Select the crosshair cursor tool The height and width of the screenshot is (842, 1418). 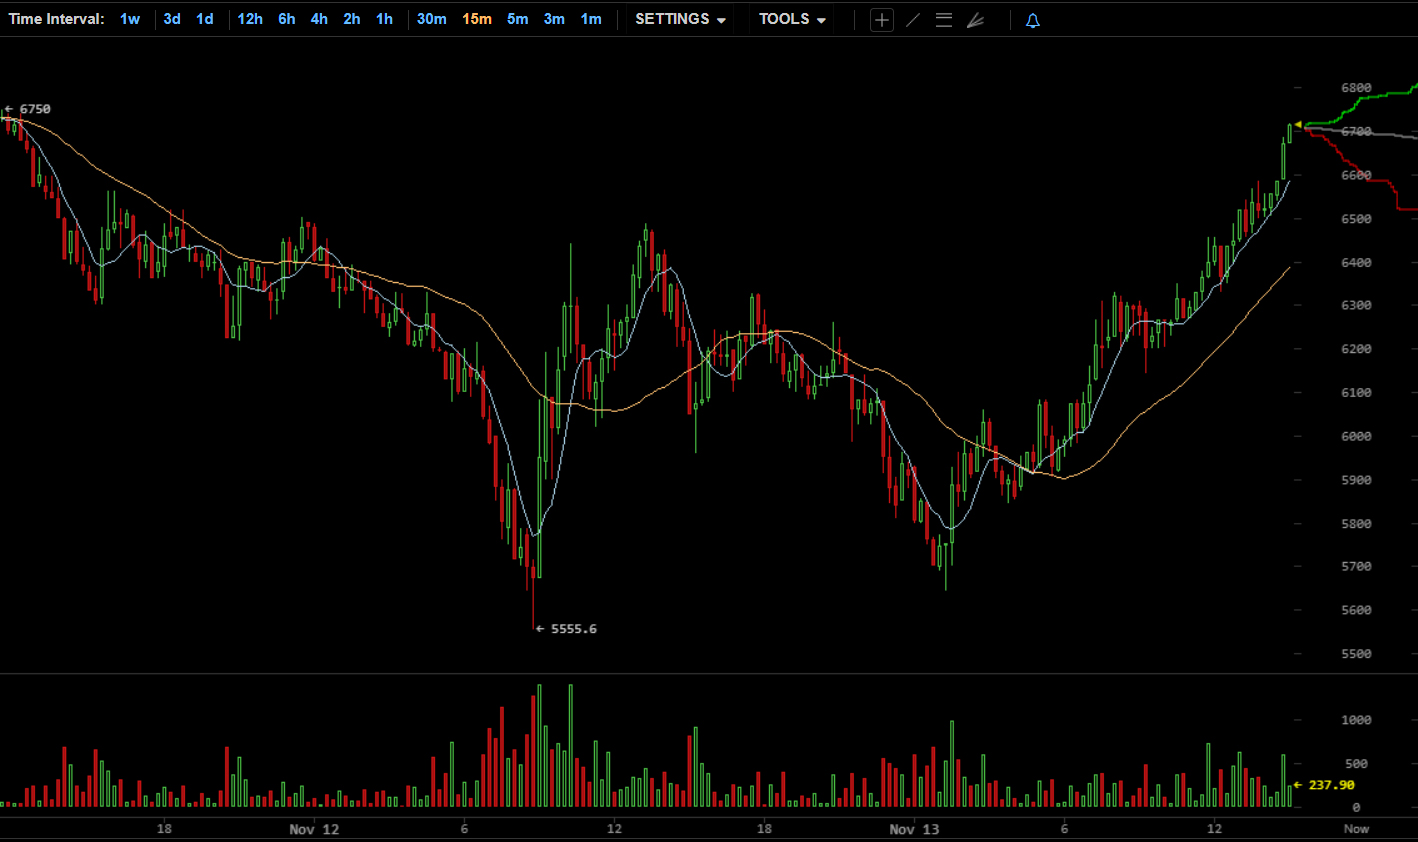click(881, 20)
